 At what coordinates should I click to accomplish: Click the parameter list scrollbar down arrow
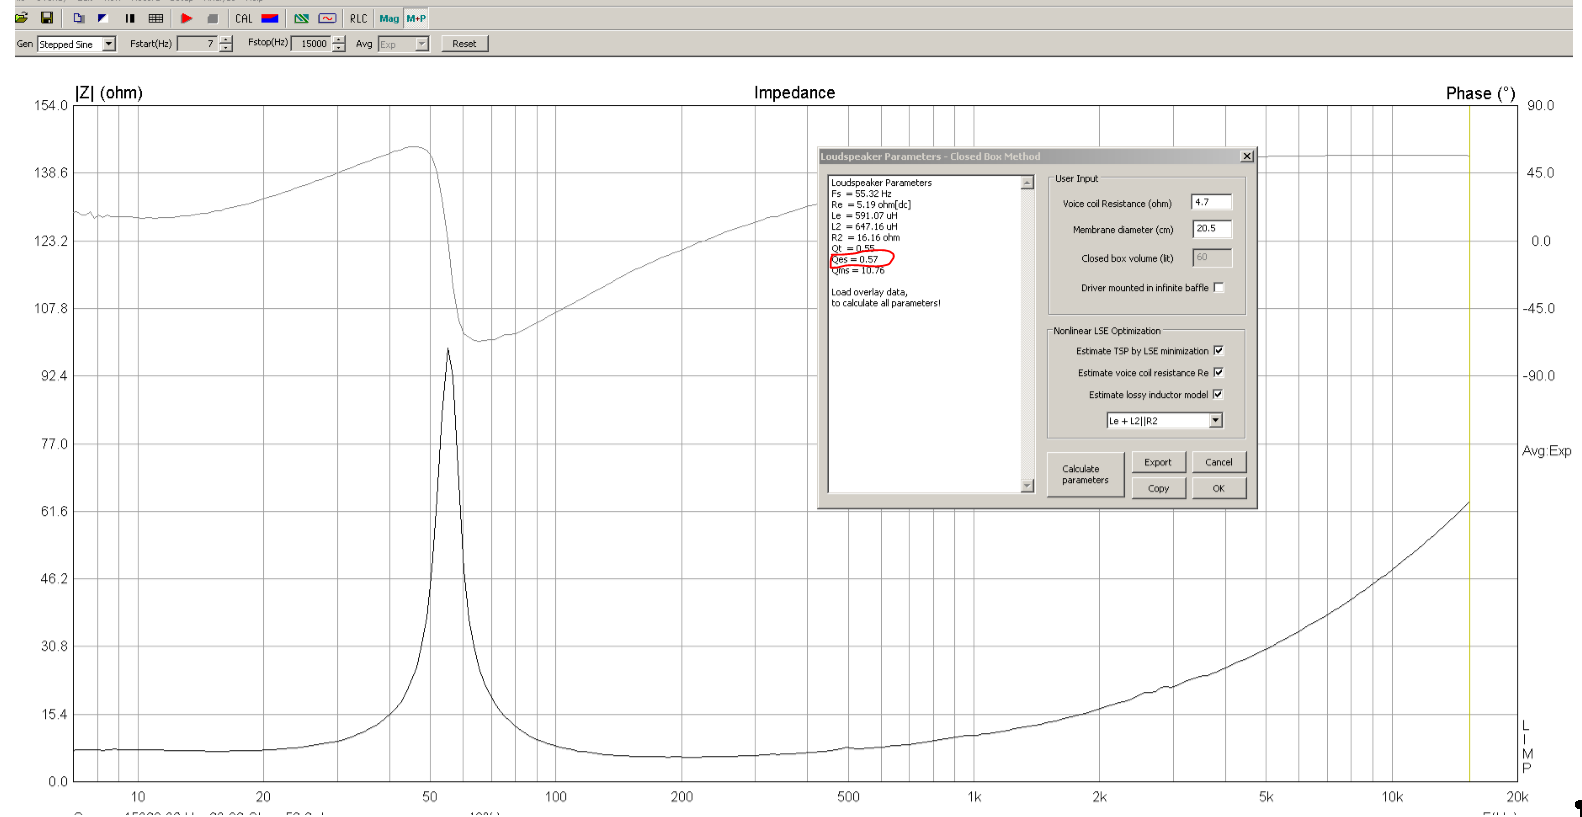[x=1027, y=486]
